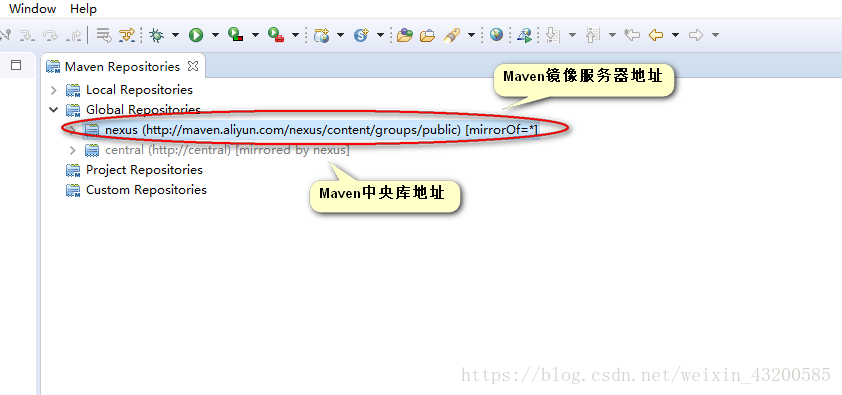Click the Last Edit Location icon
The height and width of the screenshot is (395, 842).
click(632, 35)
